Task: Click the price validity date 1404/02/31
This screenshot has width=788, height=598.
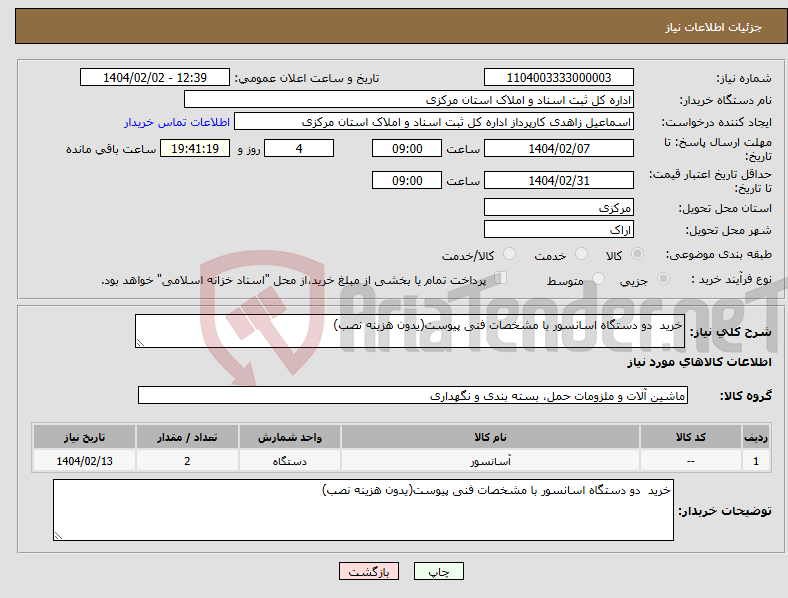Action: (x=558, y=180)
